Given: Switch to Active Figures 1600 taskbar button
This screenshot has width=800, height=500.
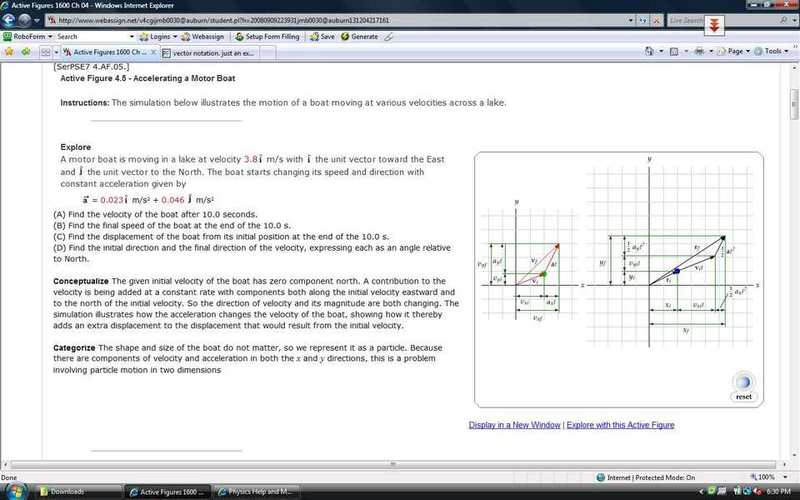Looking at the screenshot, I should coord(168,492).
